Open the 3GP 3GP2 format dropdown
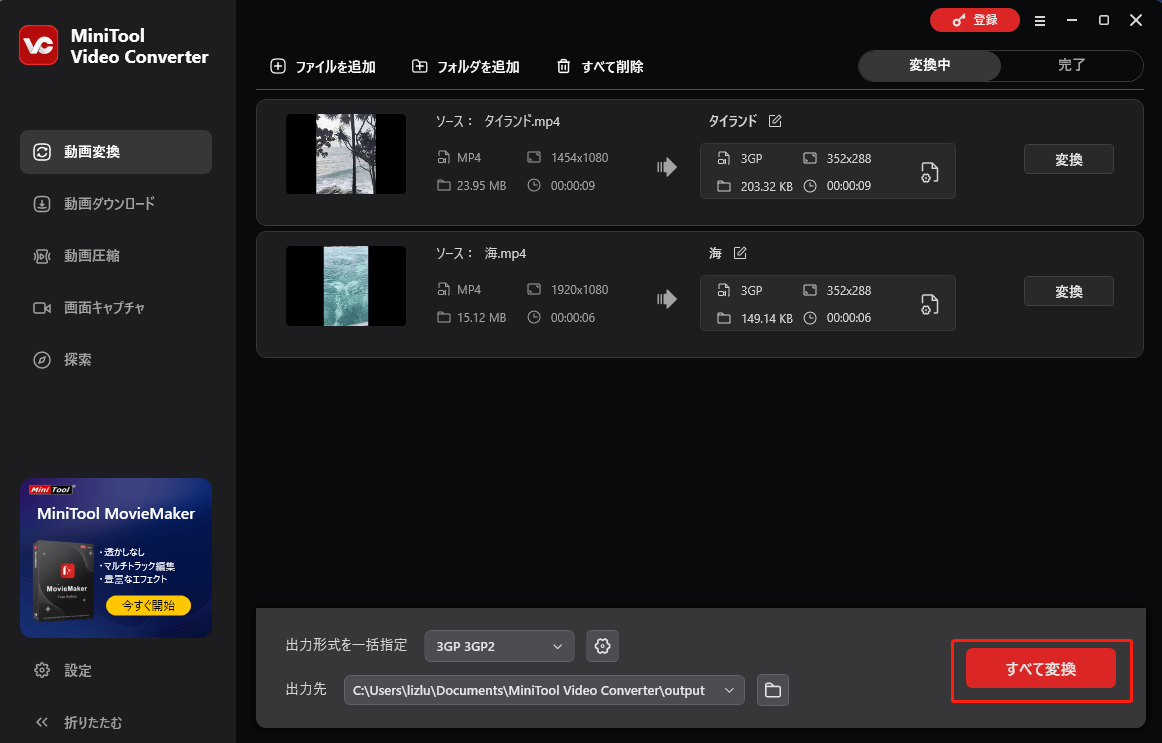Image resolution: width=1162 pixels, height=743 pixels. 499,646
